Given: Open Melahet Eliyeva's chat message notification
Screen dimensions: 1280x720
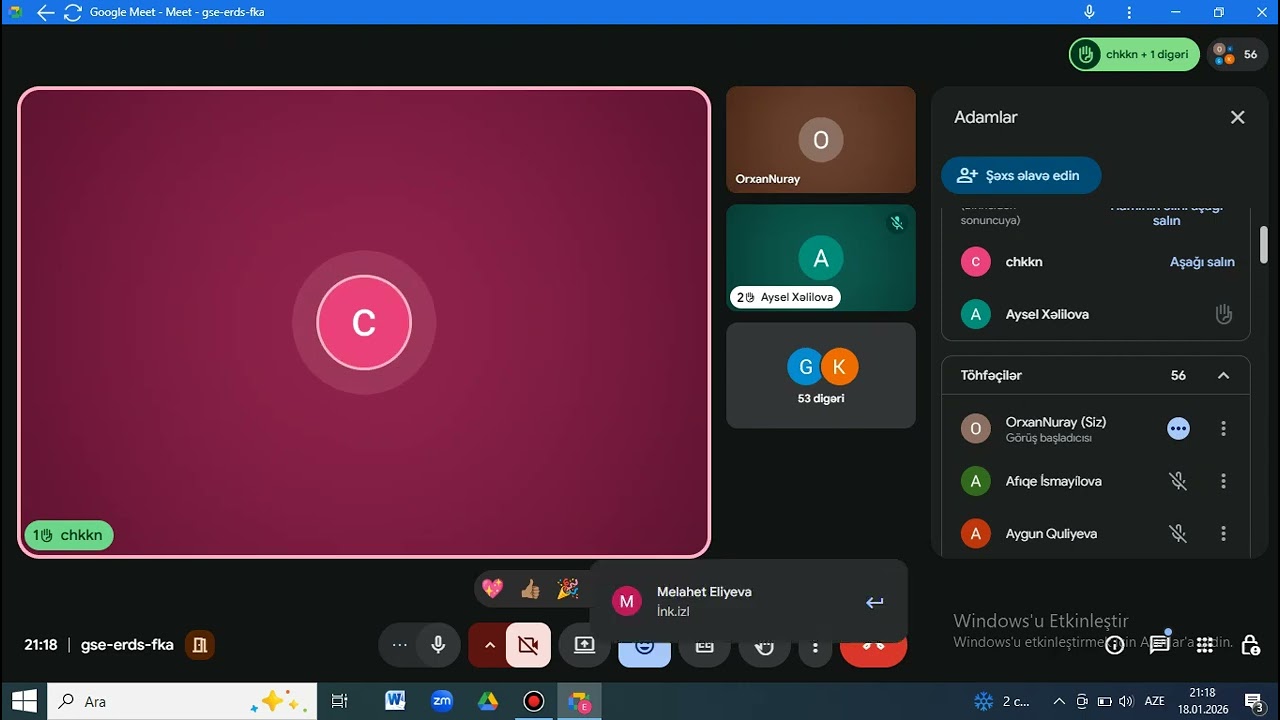Looking at the screenshot, I should pos(748,601).
